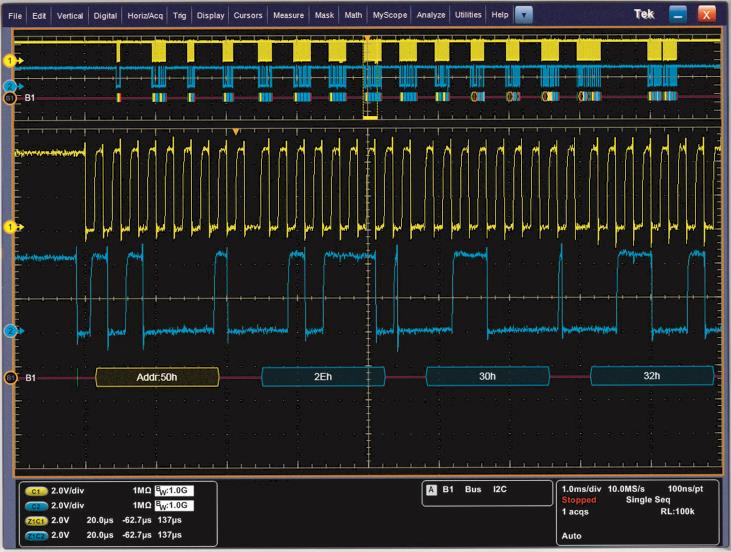Click the red Stopped acquisition status
The image size is (731, 552).
coord(579,499)
